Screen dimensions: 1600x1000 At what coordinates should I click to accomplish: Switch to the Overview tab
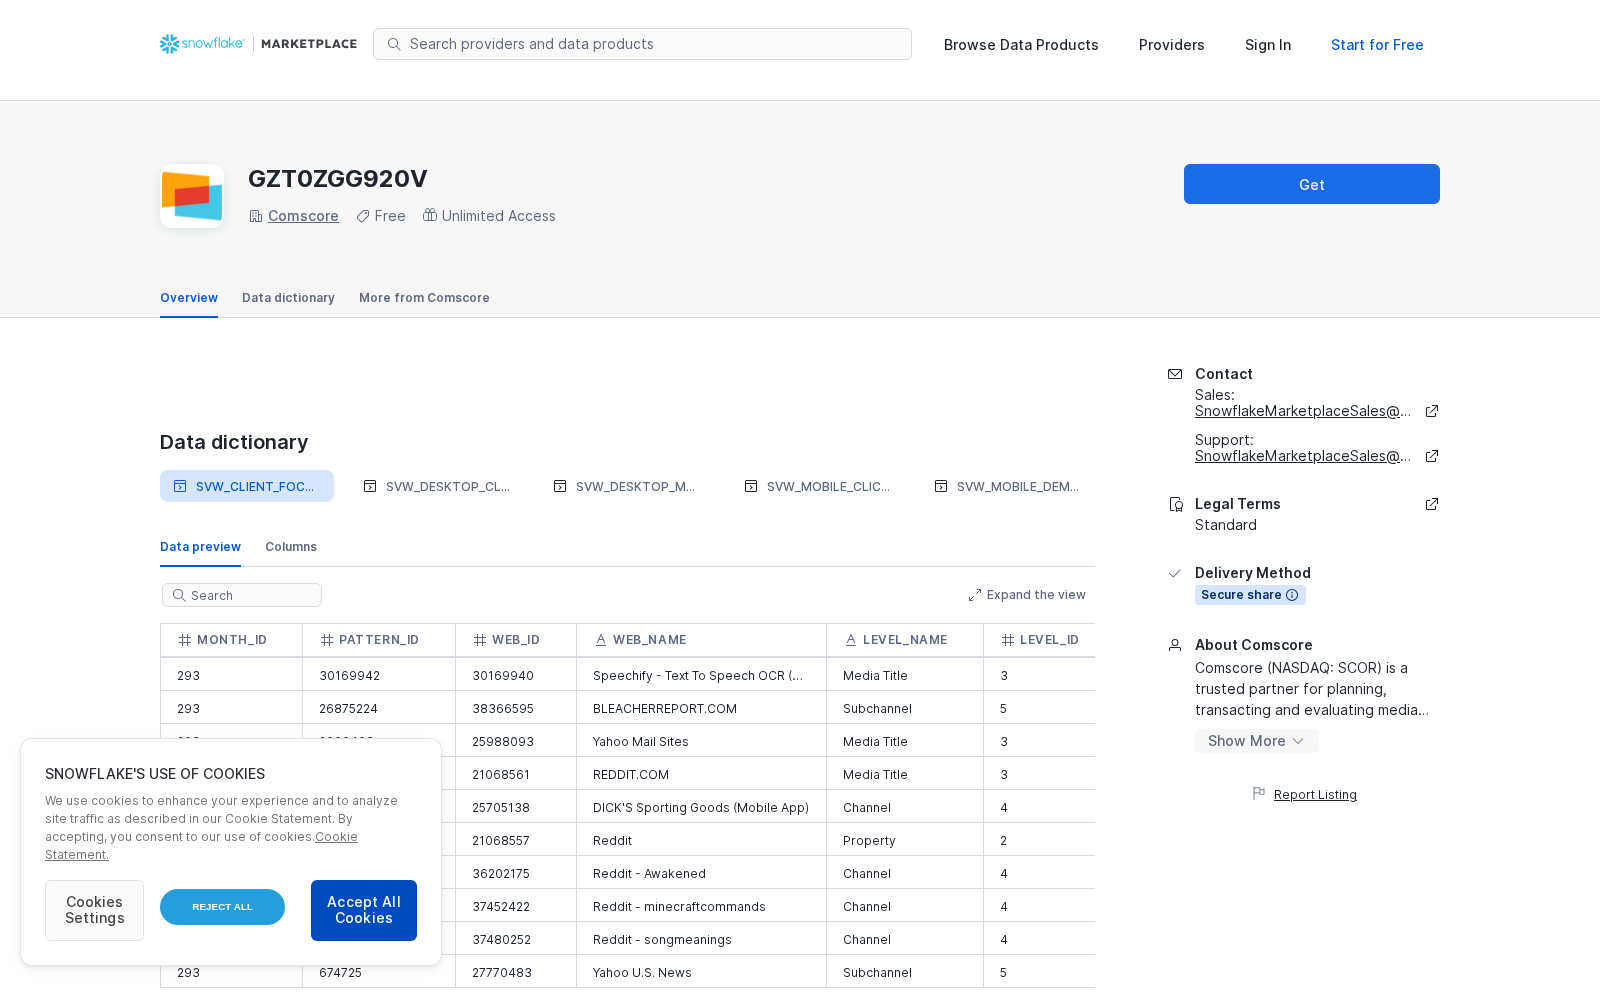click(189, 298)
